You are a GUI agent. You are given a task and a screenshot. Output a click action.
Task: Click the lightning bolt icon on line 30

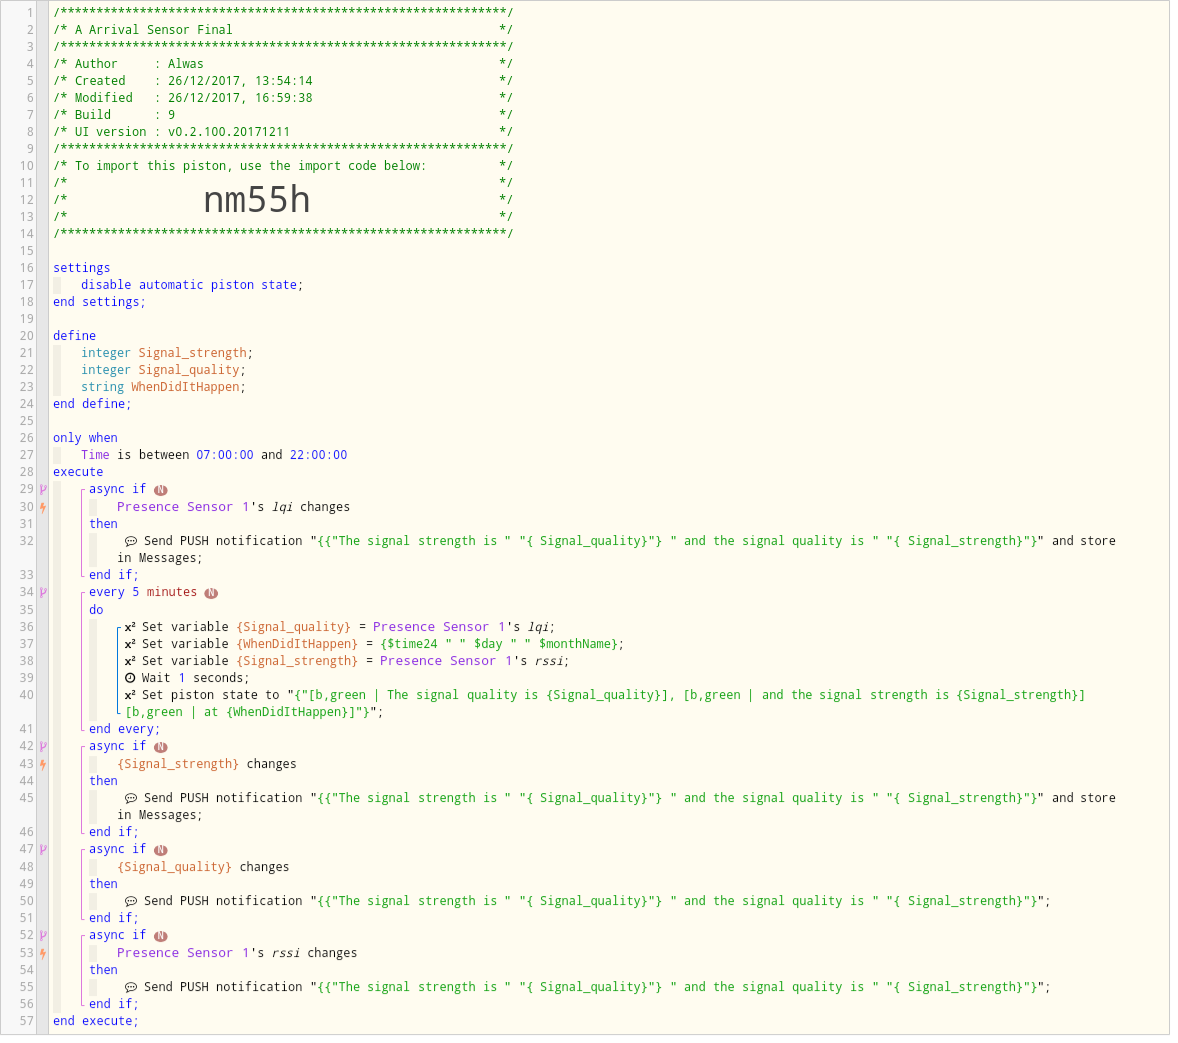[x=43, y=510]
